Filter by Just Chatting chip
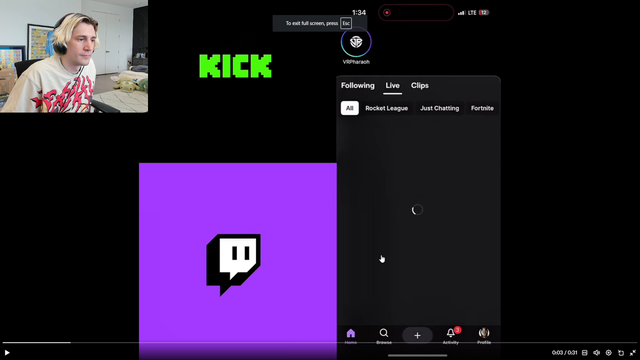 tap(440, 108)
